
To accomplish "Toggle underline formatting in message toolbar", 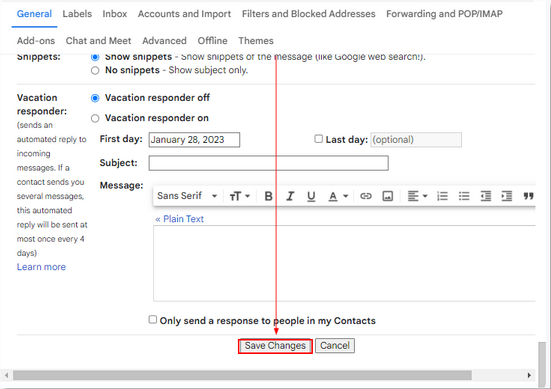I will (x=311, y=196).
